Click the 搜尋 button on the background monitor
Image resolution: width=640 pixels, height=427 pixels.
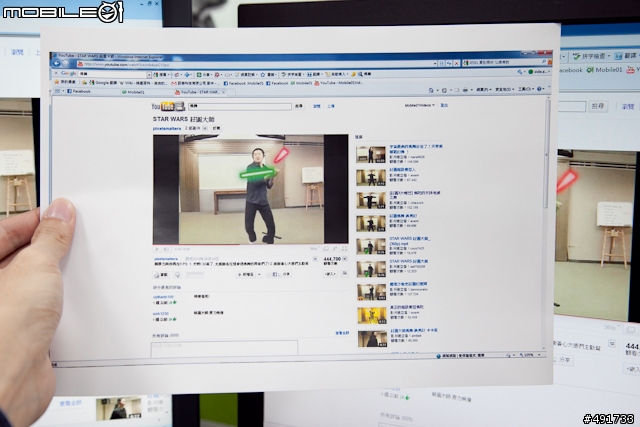pos(597,106)
